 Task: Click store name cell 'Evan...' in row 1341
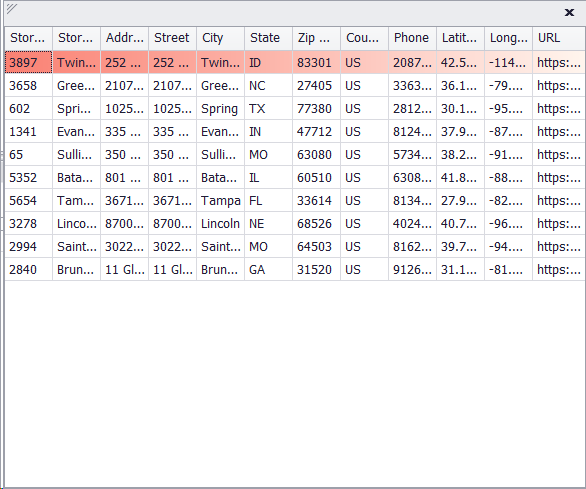pos(77,132)
